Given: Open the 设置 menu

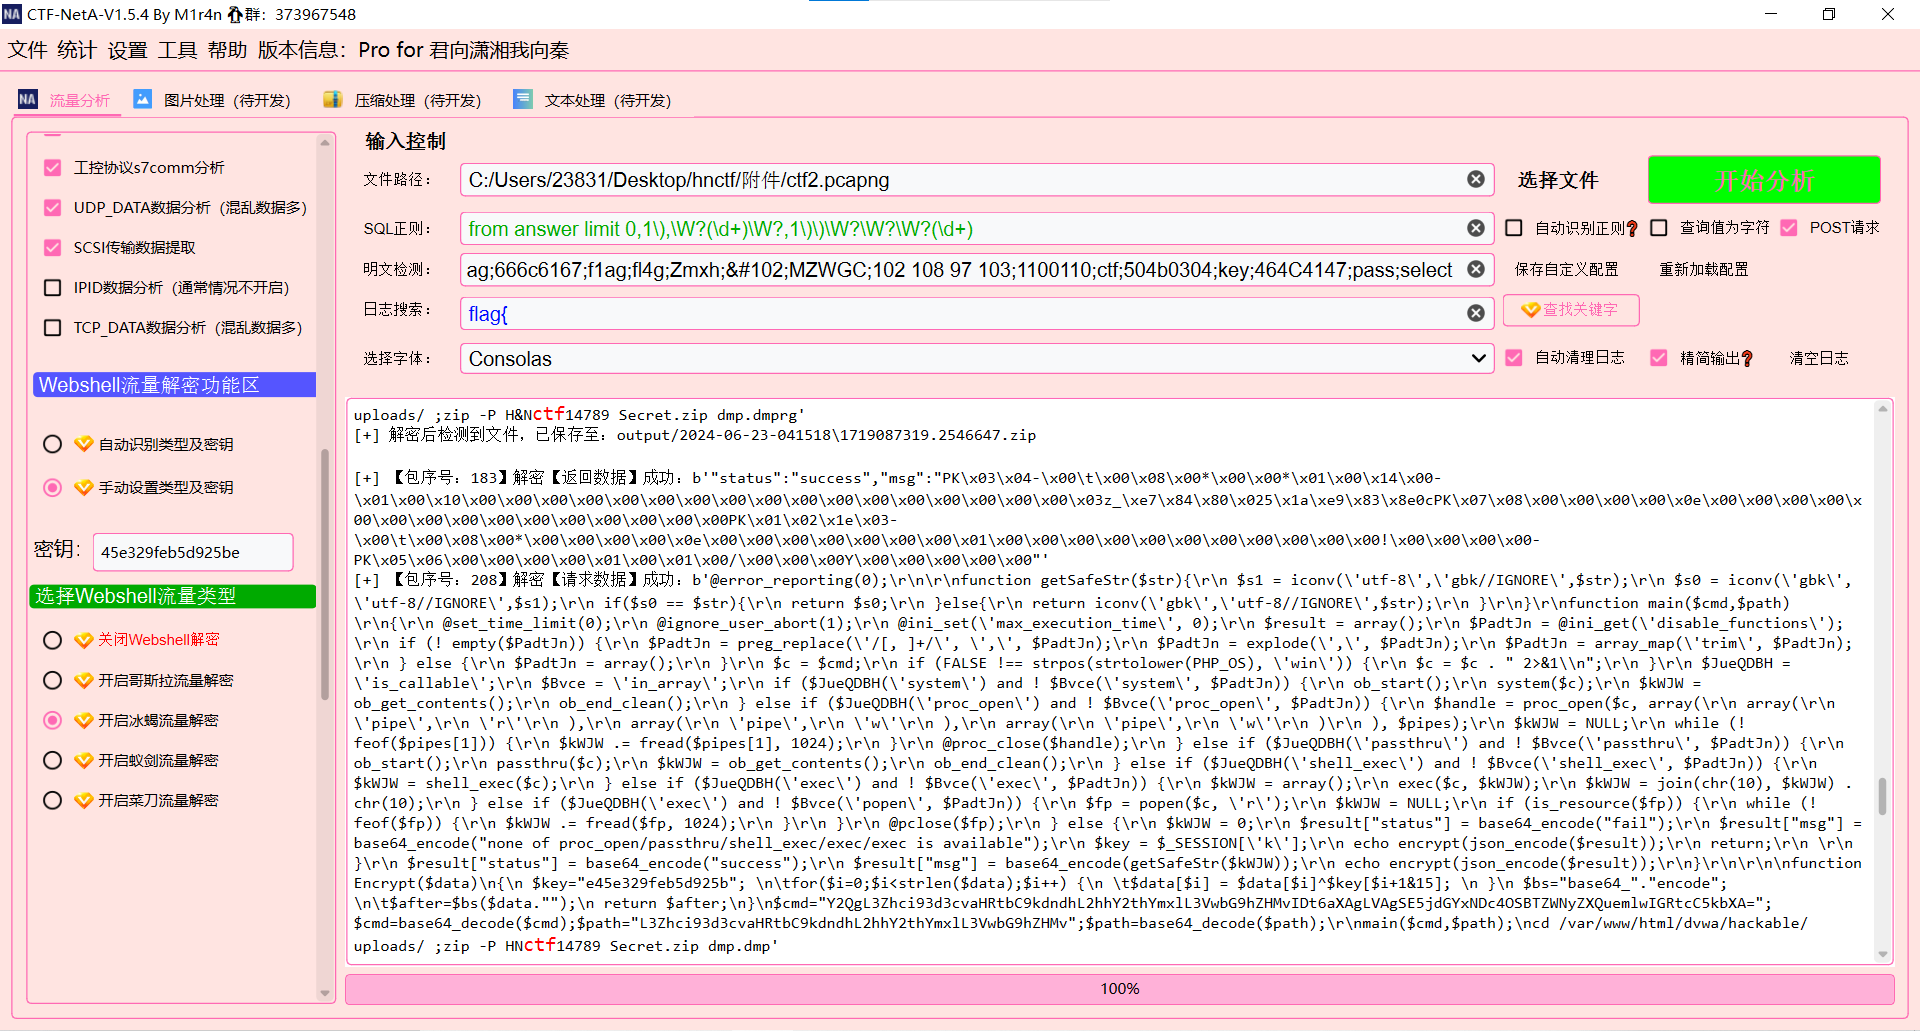Looking at the screenshot, I should click(x=127, y=50).
